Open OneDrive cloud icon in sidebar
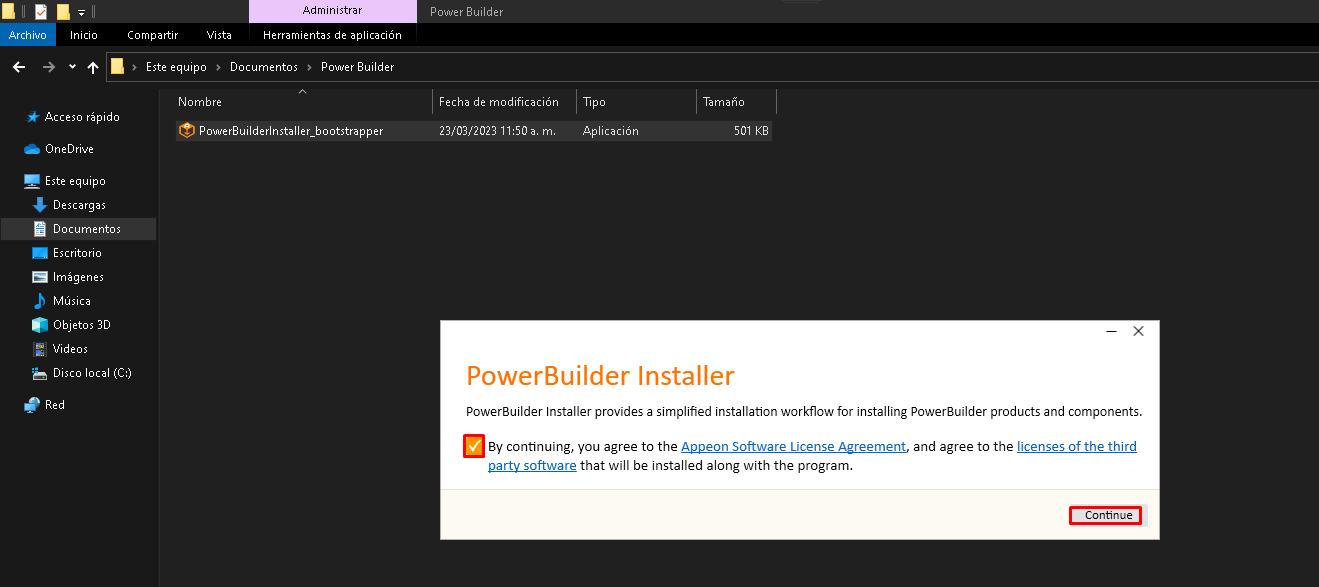The width and height of the screenshot is (1319, 587). pyautogui.click(x=32, y=149)
